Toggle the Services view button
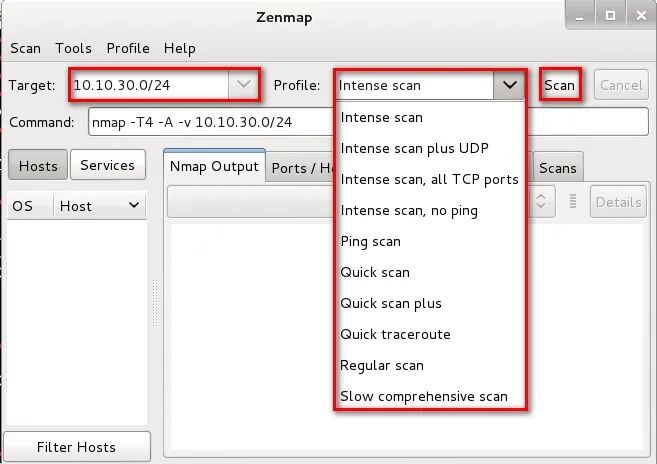 pyautogui.click(x=108, y=165)
